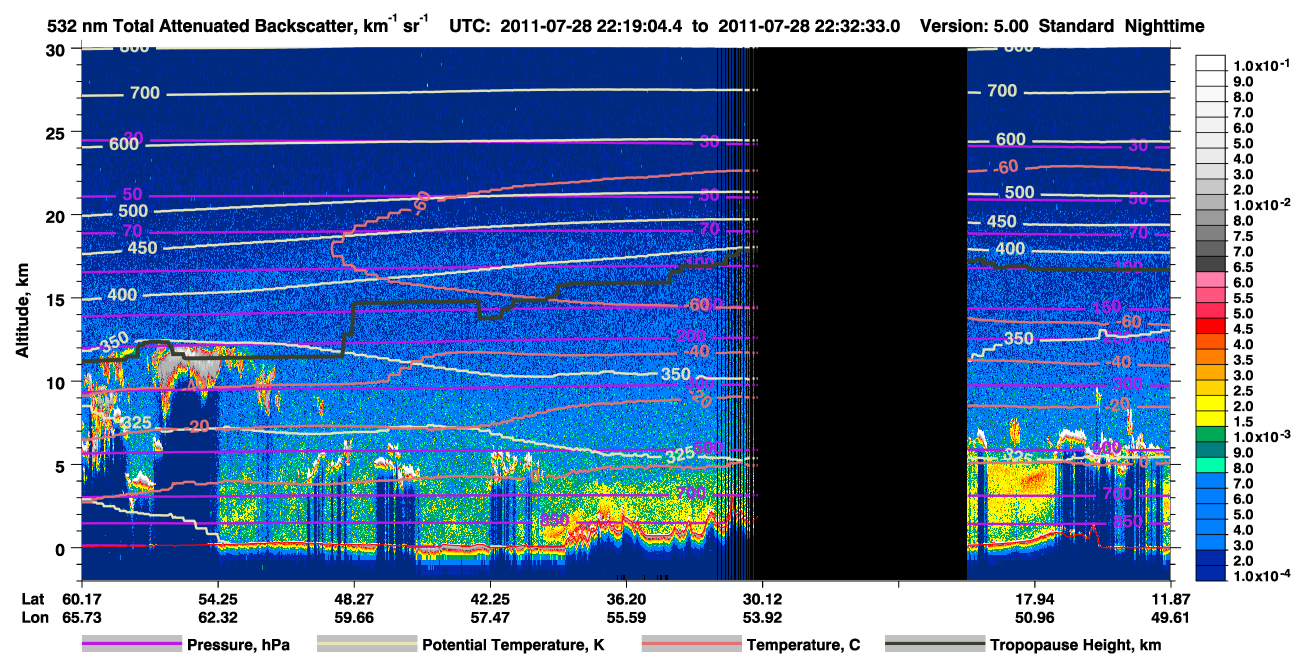Click the longitude value '57.47'
This screenshot has width=1300, height=667.
[x=489, y=617]
